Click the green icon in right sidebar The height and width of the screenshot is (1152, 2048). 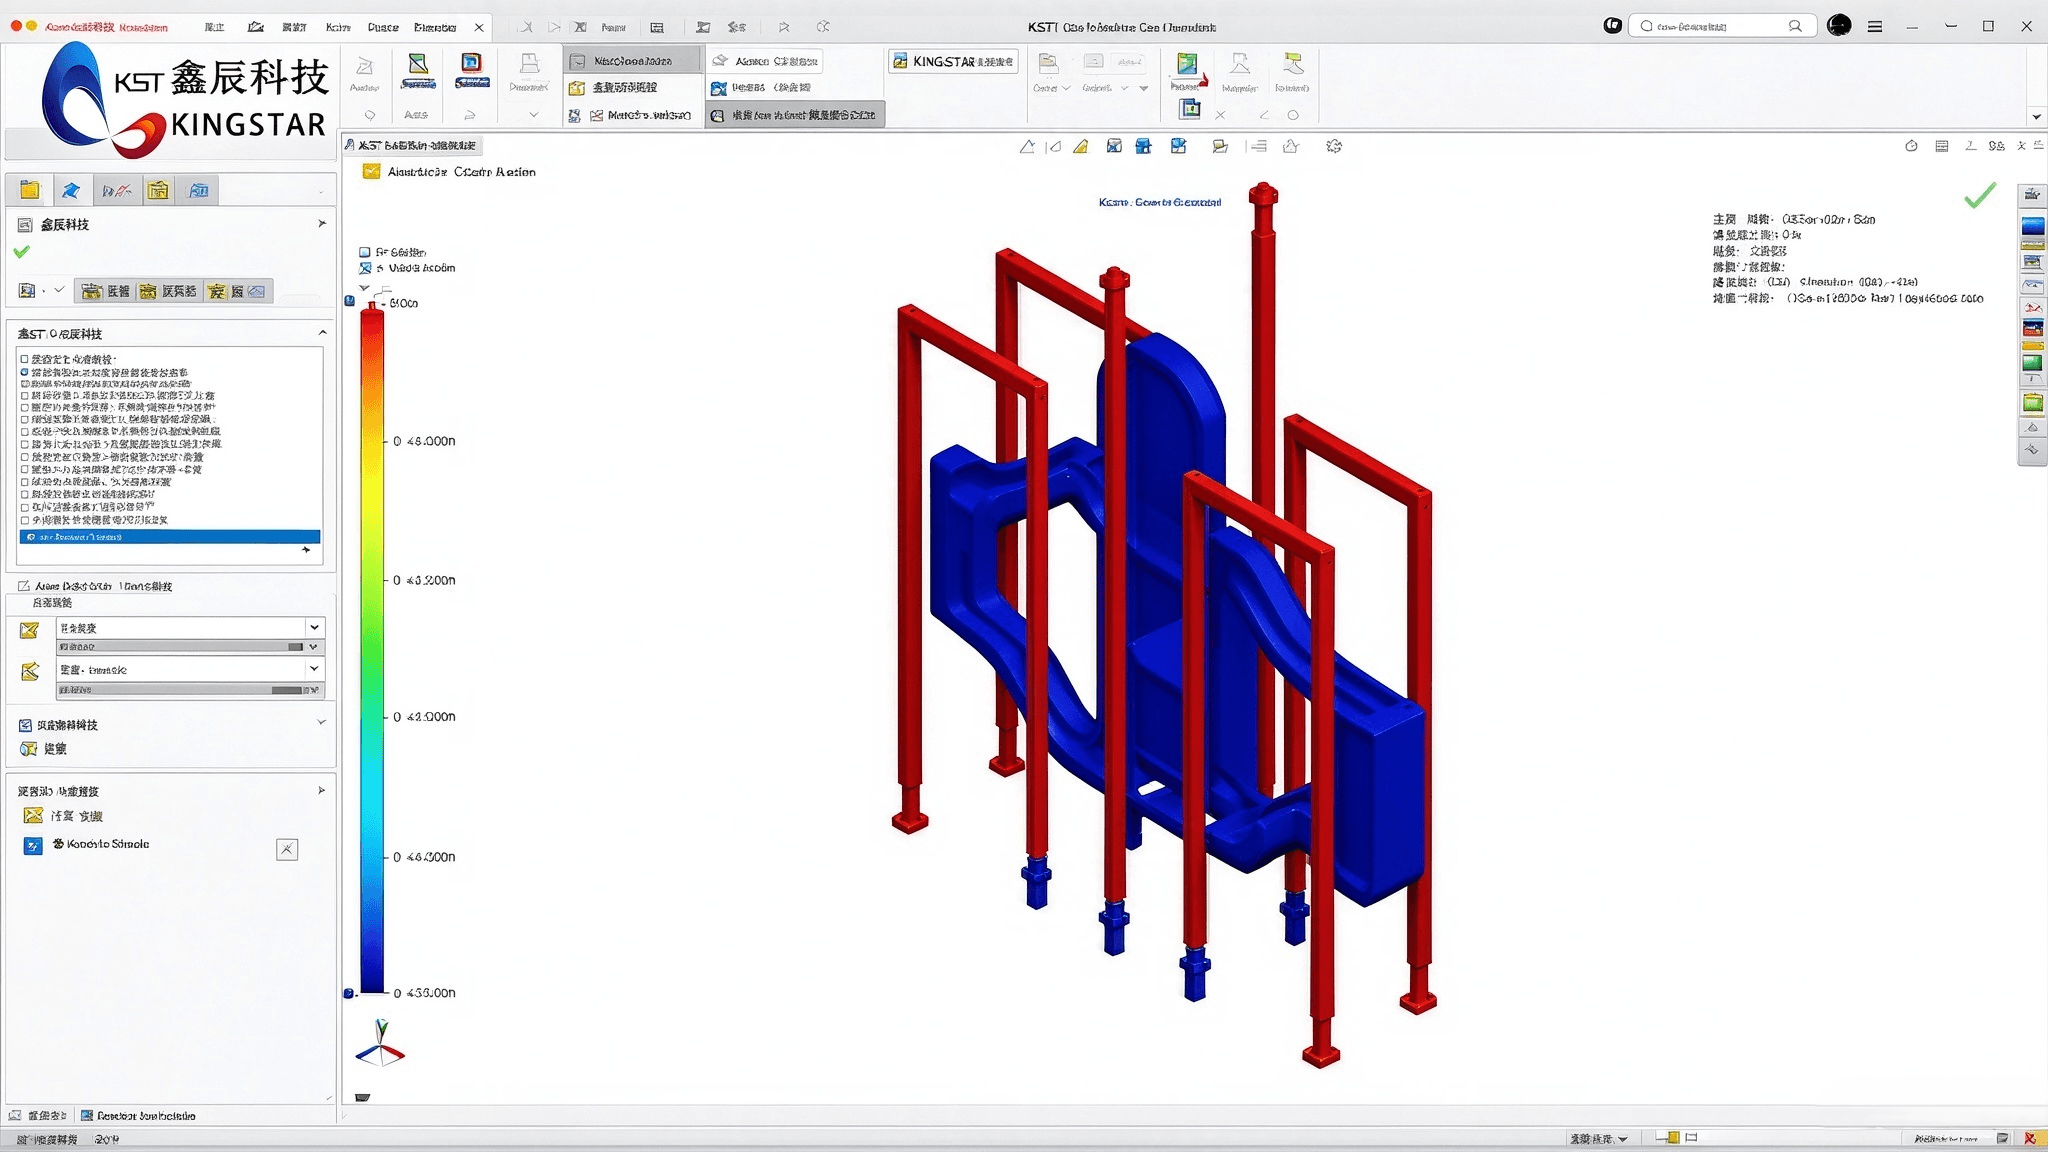[2032, 363]
